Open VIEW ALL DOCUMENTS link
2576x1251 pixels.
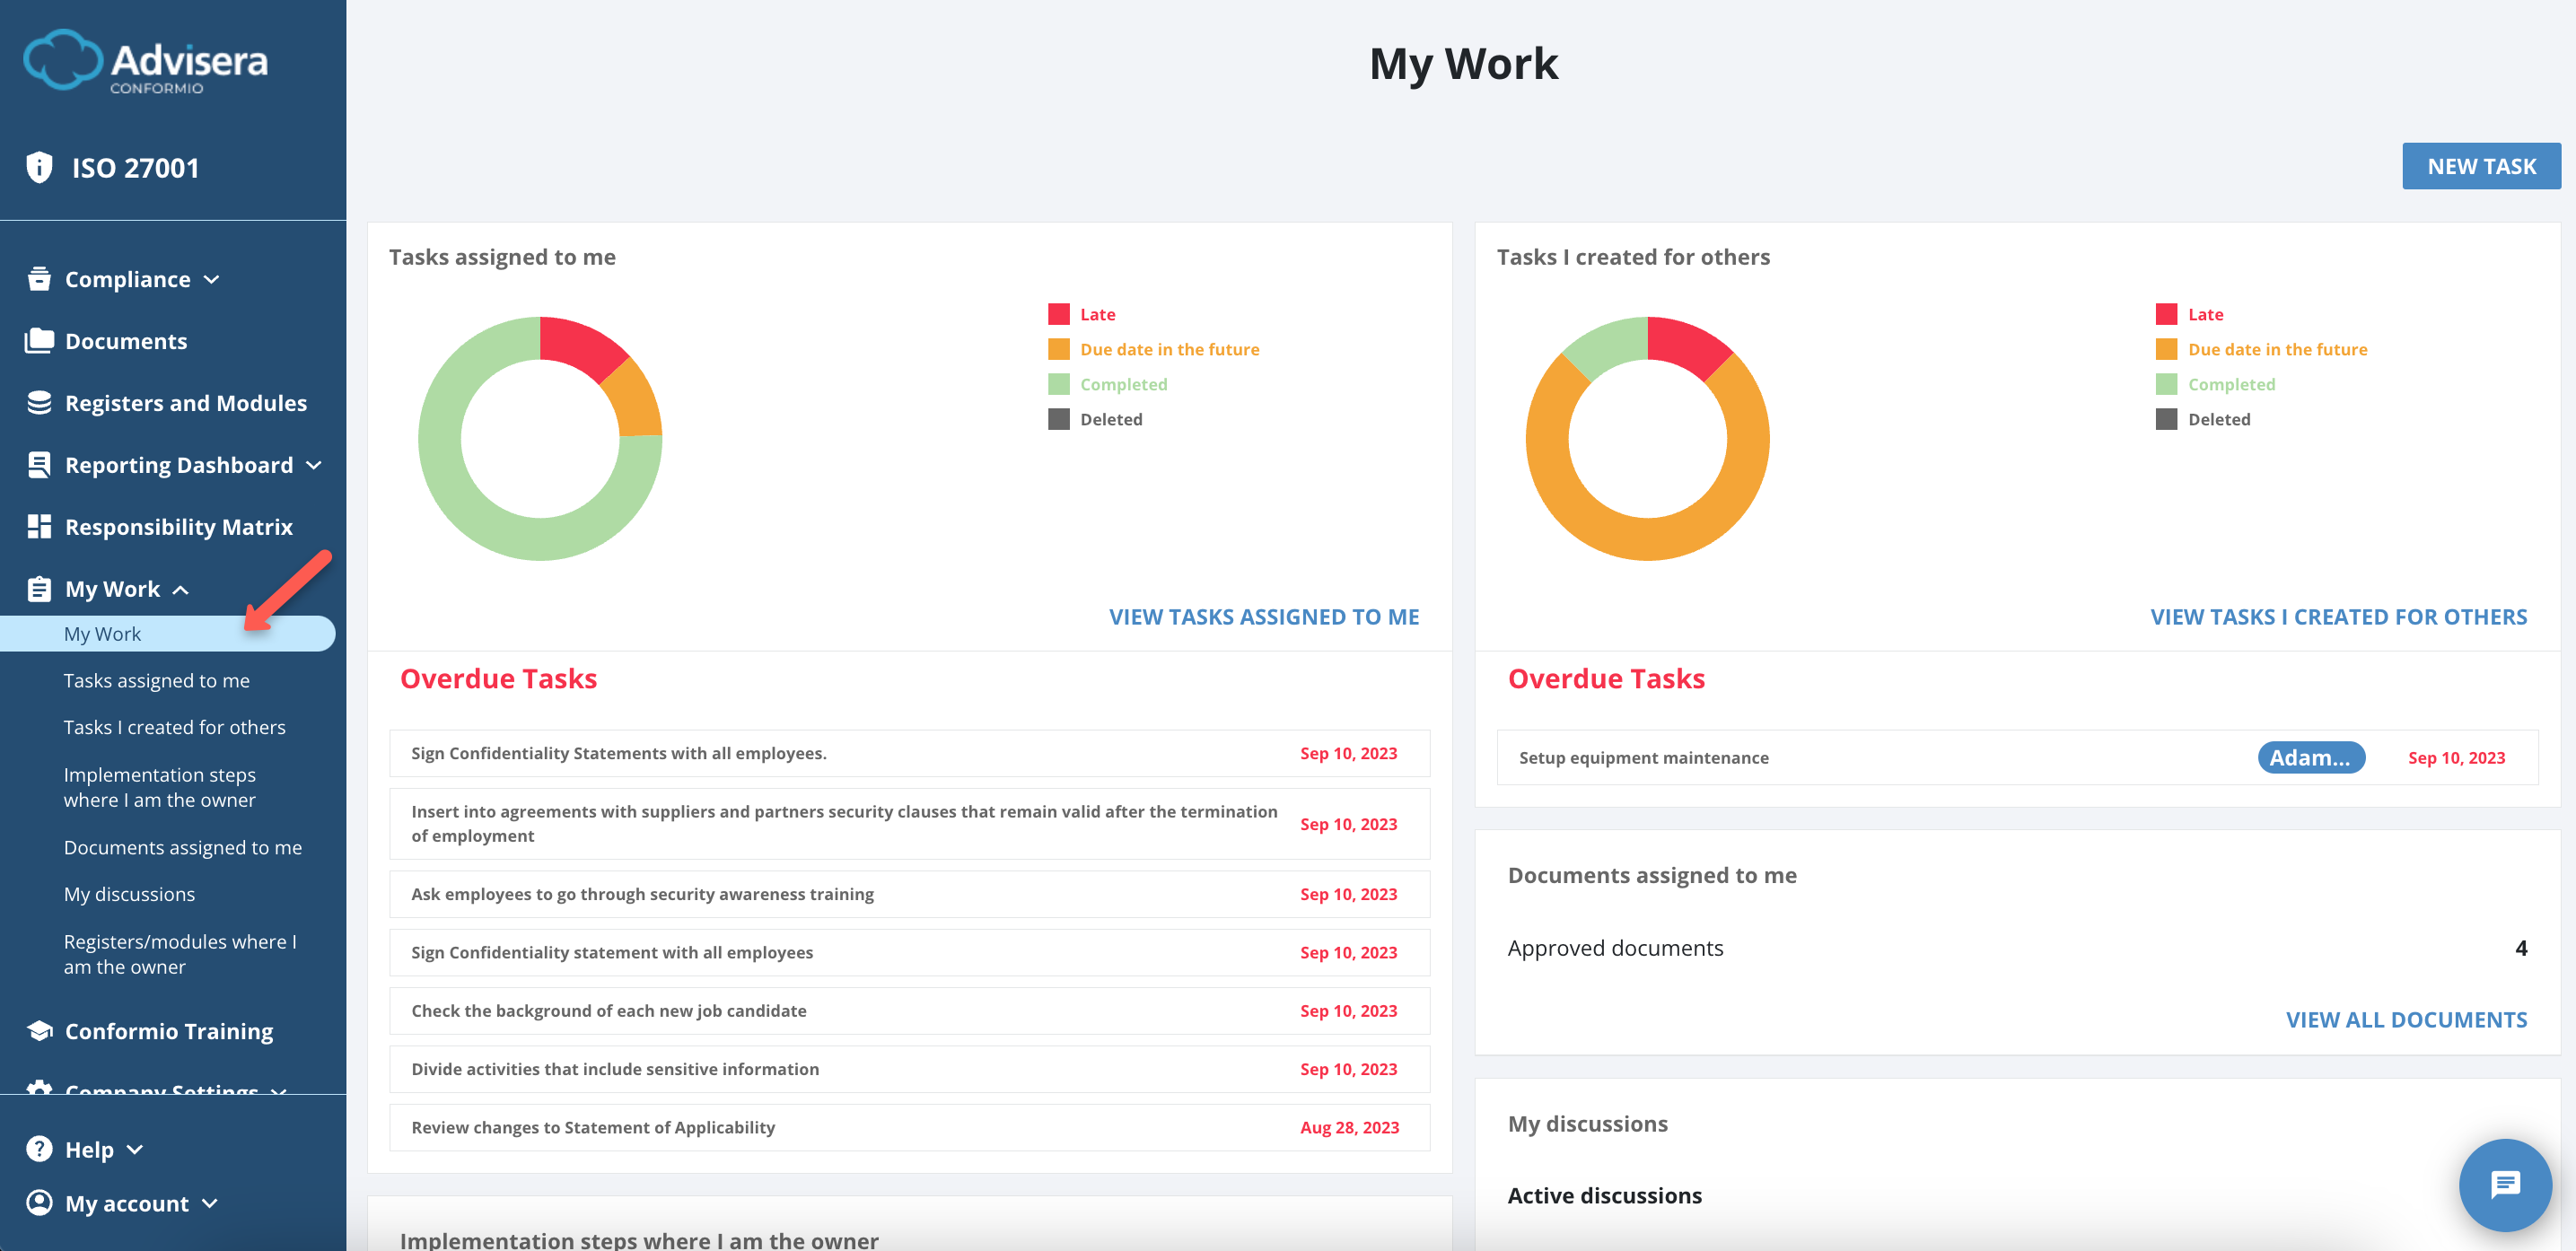(x=2405, y=1019)
